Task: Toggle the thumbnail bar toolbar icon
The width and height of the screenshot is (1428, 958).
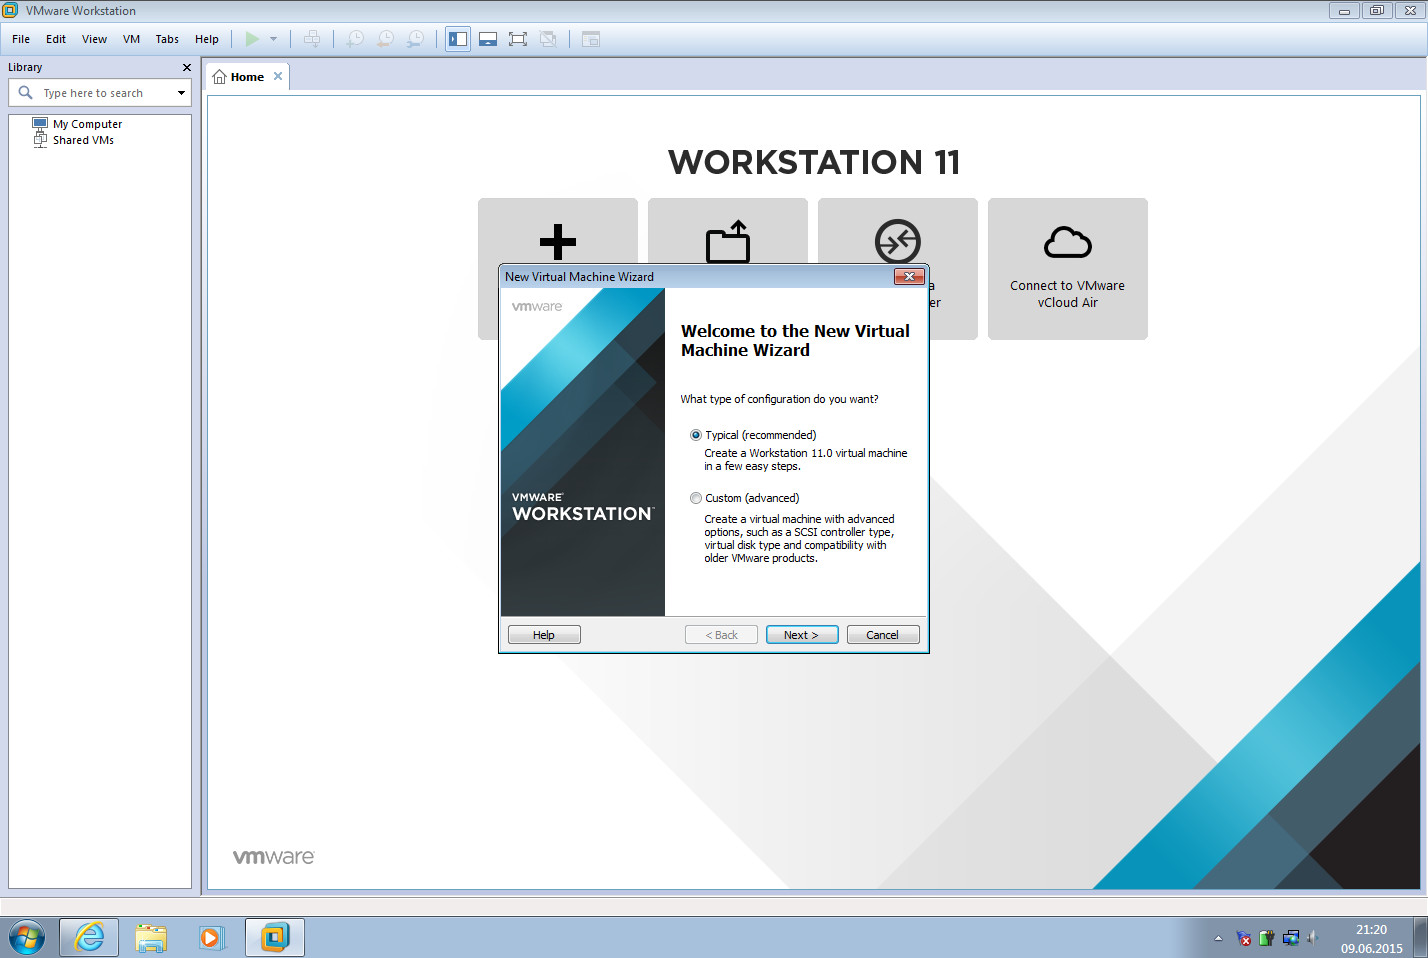Action: click(x=488, y=39)
